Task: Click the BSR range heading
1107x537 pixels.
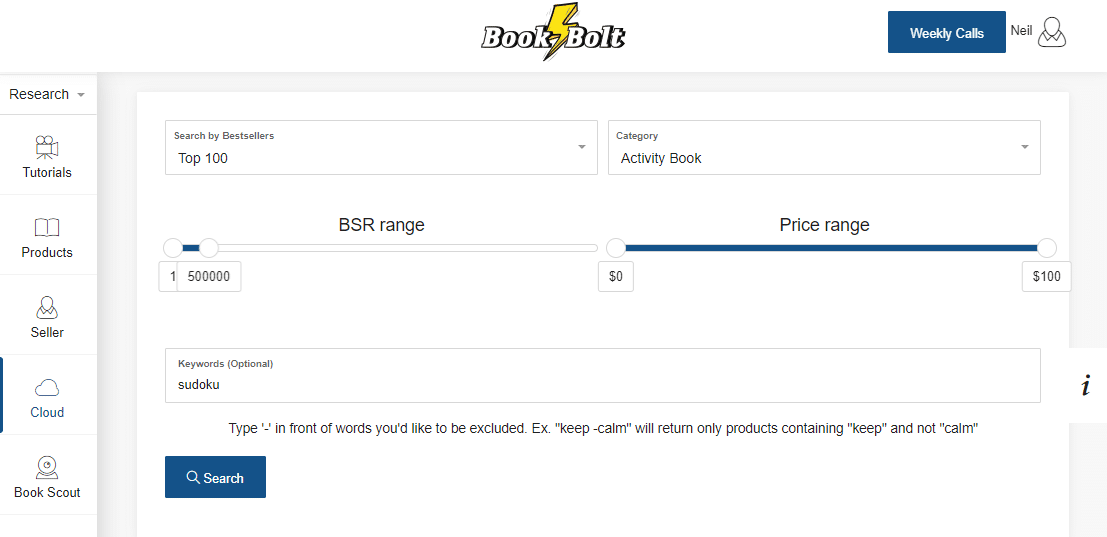Action: coord(381,225)
